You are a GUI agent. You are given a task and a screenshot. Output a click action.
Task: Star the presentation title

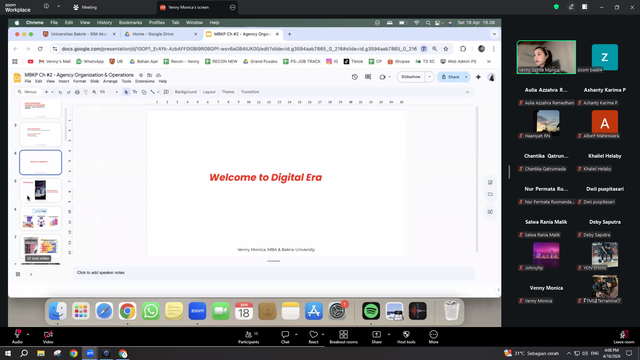click(141, 75)
